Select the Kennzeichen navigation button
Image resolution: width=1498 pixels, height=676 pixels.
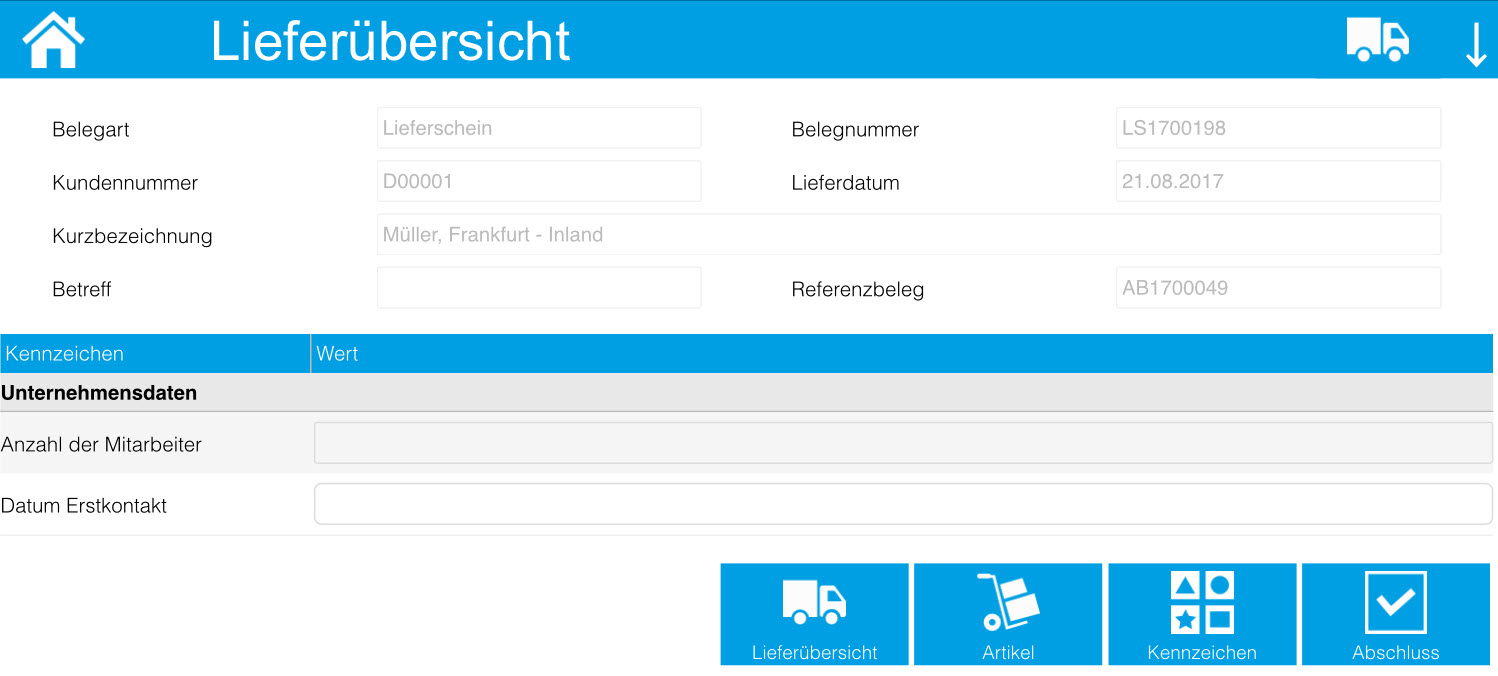point(1201,614)
